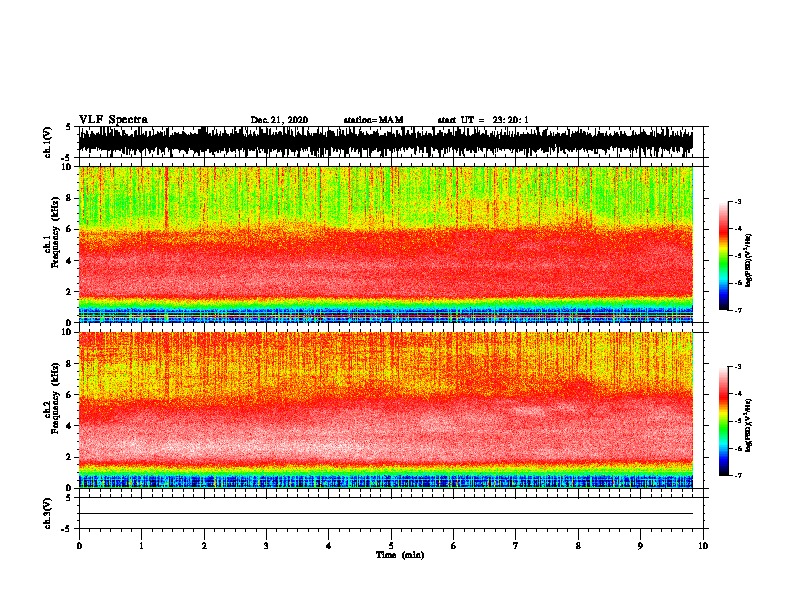Click the "-7" label on the ch.2 color scale
This screenshot has width=792, height=612.
click(737, 475)
